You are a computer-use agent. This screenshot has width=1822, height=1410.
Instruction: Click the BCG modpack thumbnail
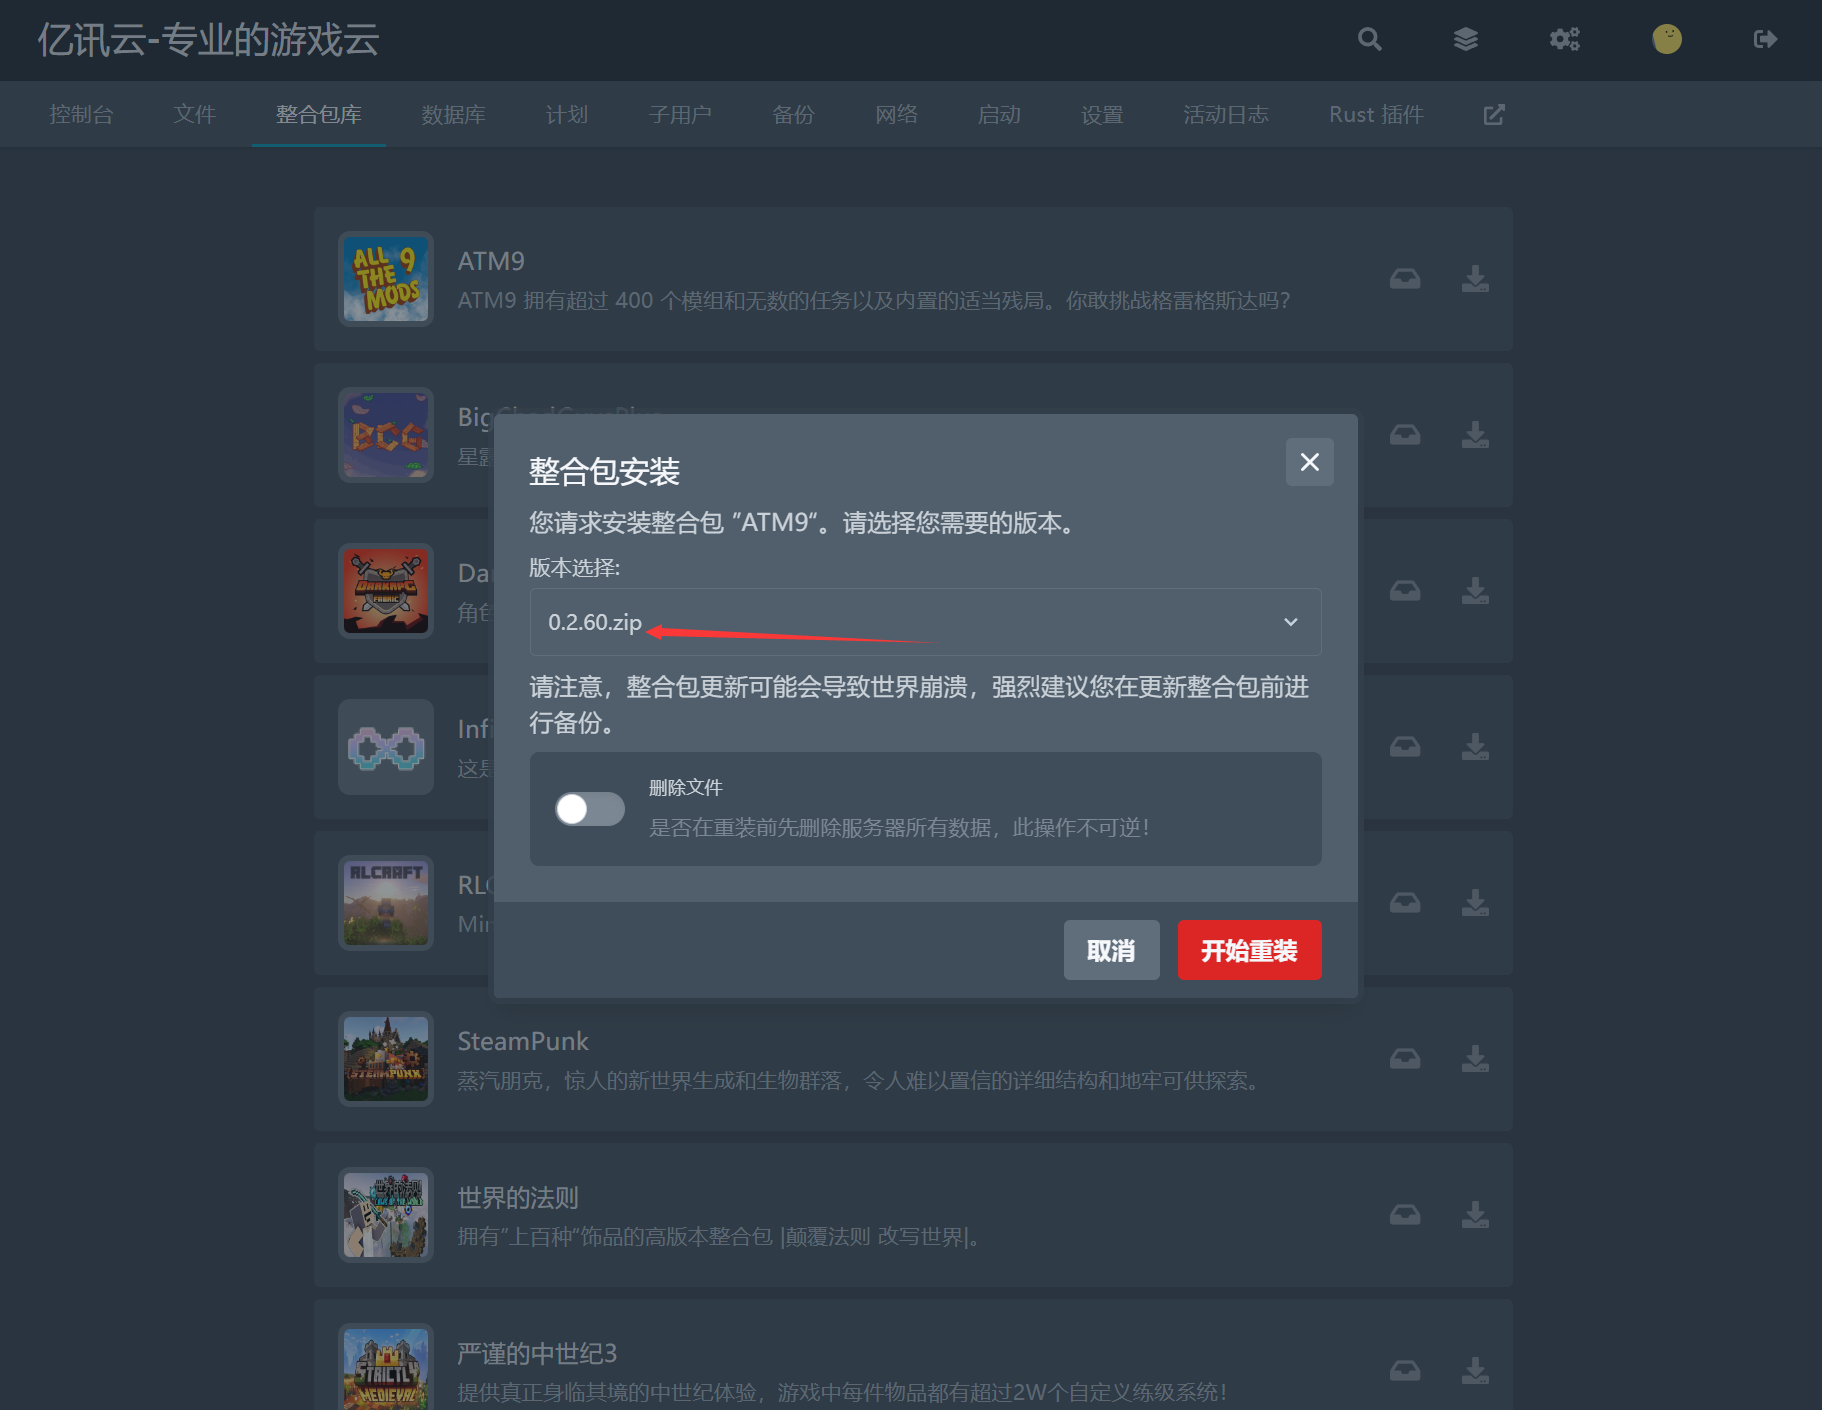coord(386,435)
